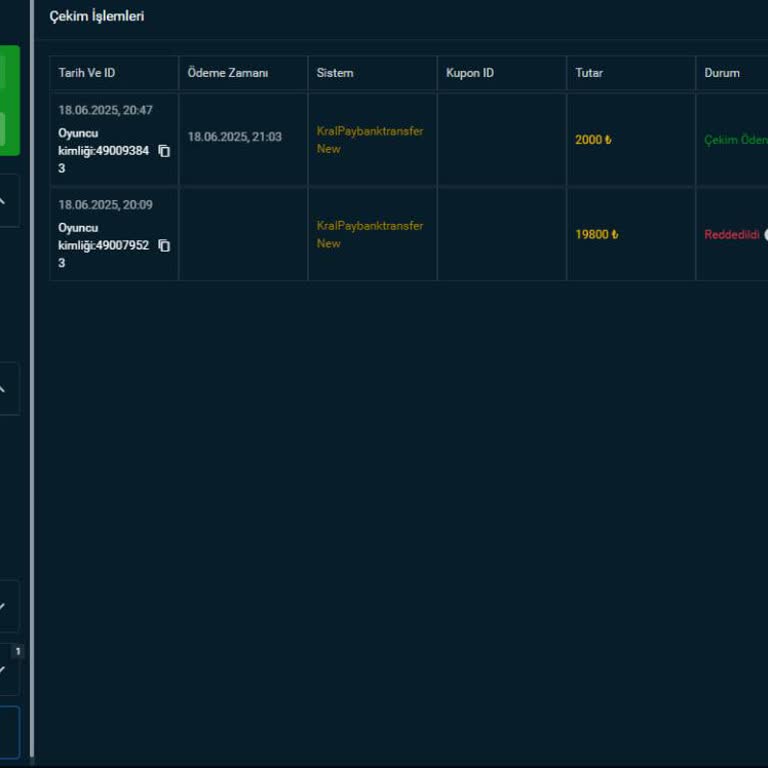768x768 pixels.
Task: Click the Ödeme Zamanı column header
Action: point(227,73)
